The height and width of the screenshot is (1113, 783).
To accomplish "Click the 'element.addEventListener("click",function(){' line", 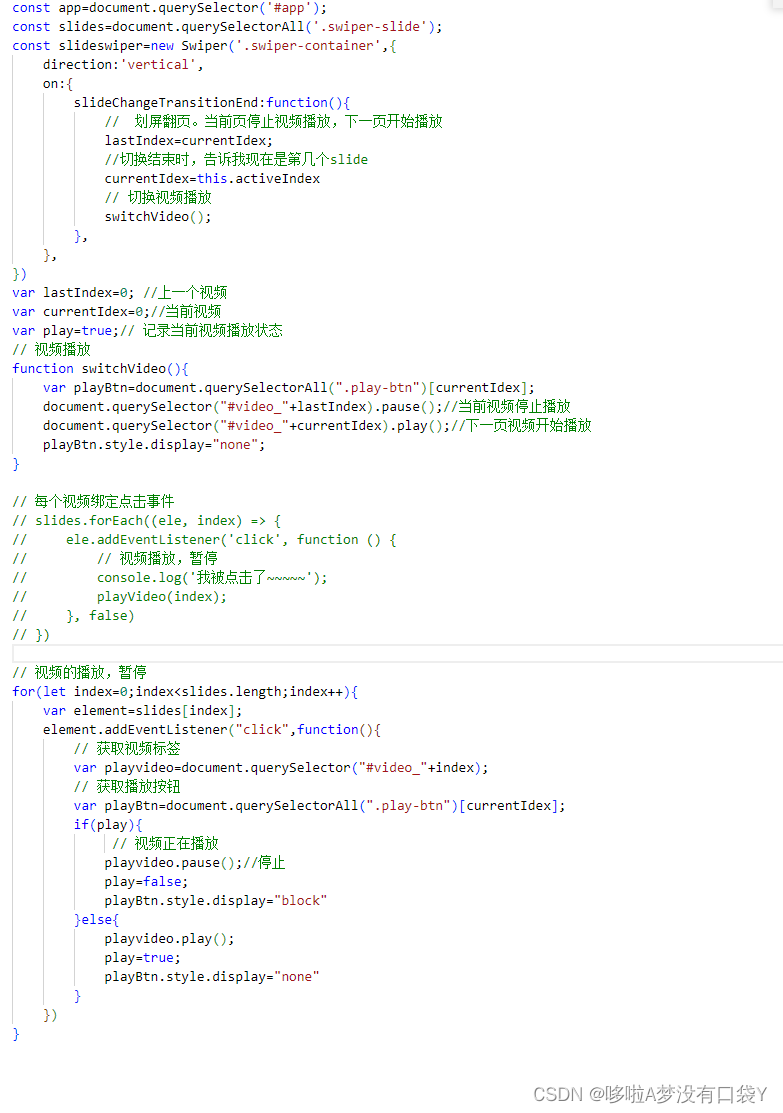I will [x=212, y=730].
